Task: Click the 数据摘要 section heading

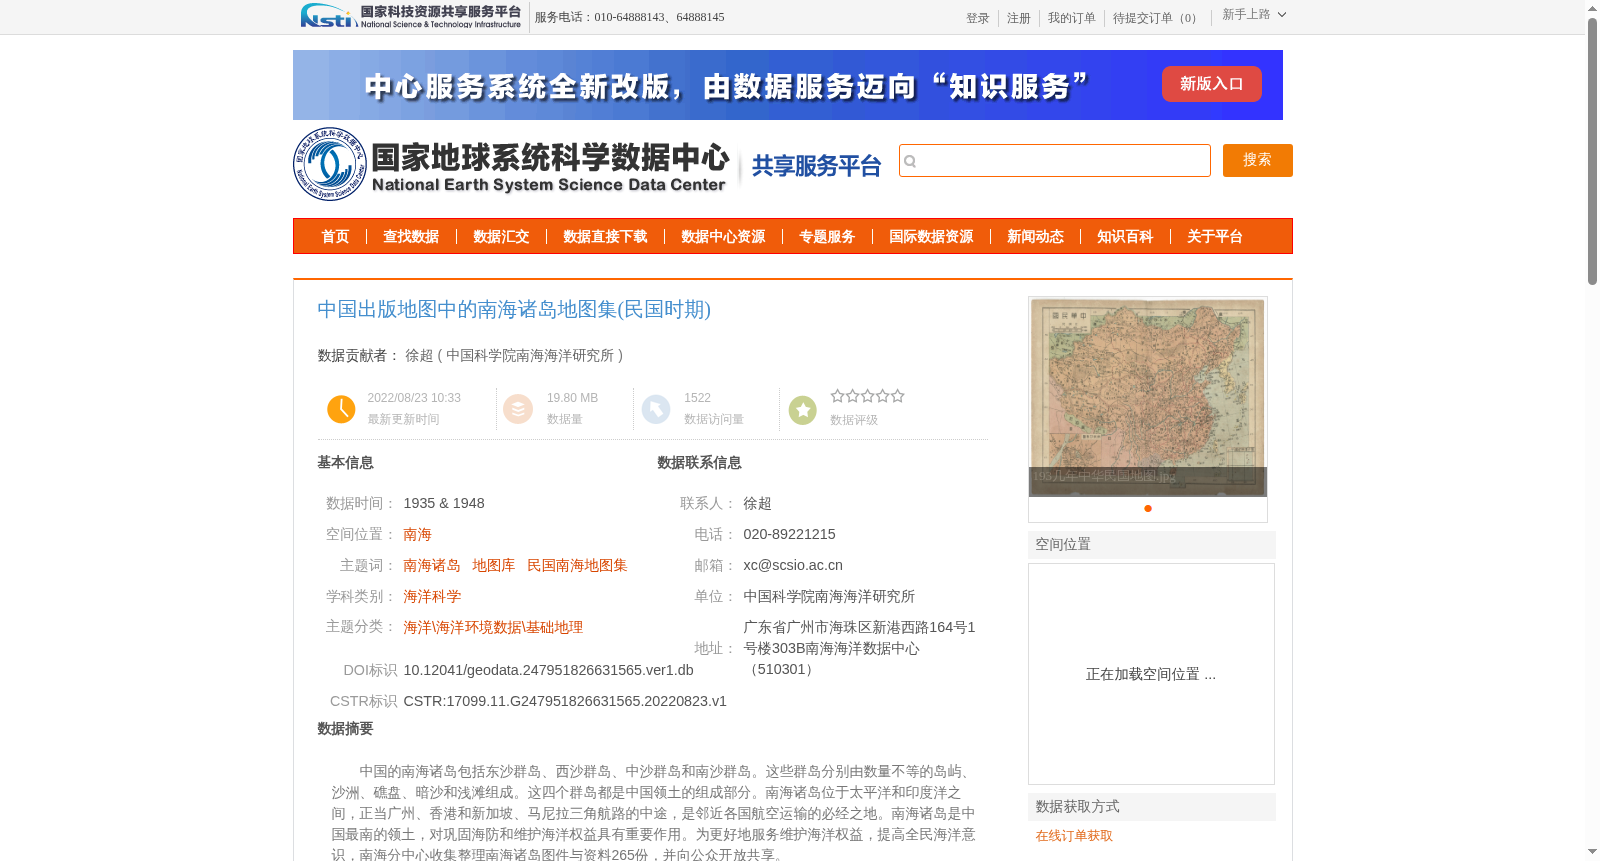Action: point(345,729)
